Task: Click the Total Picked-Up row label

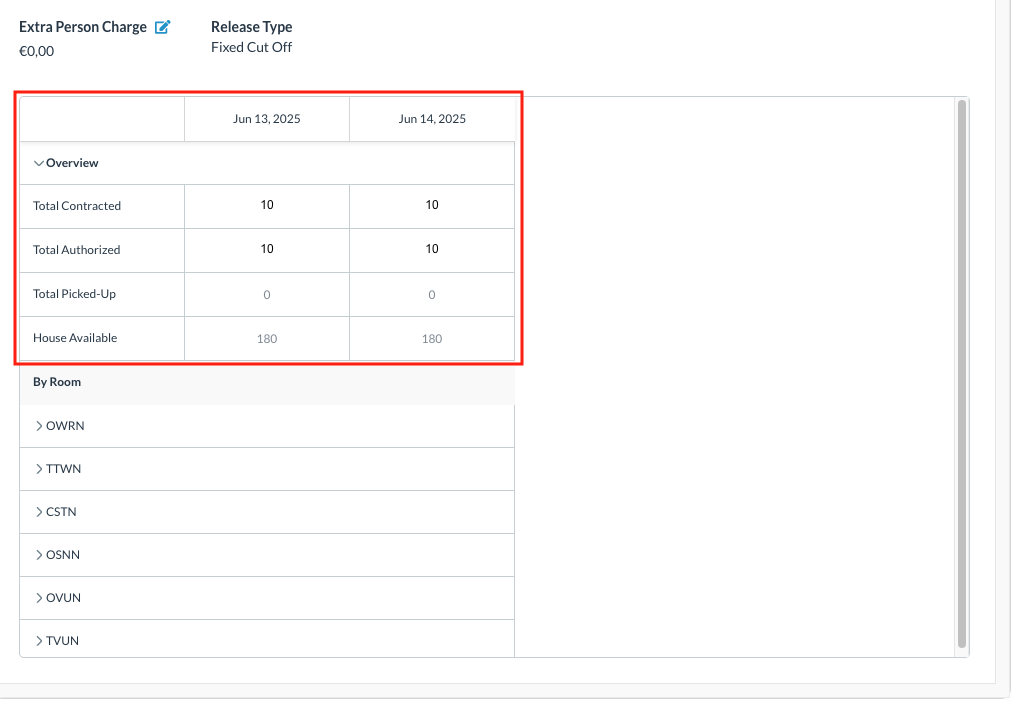Action: 75,294
